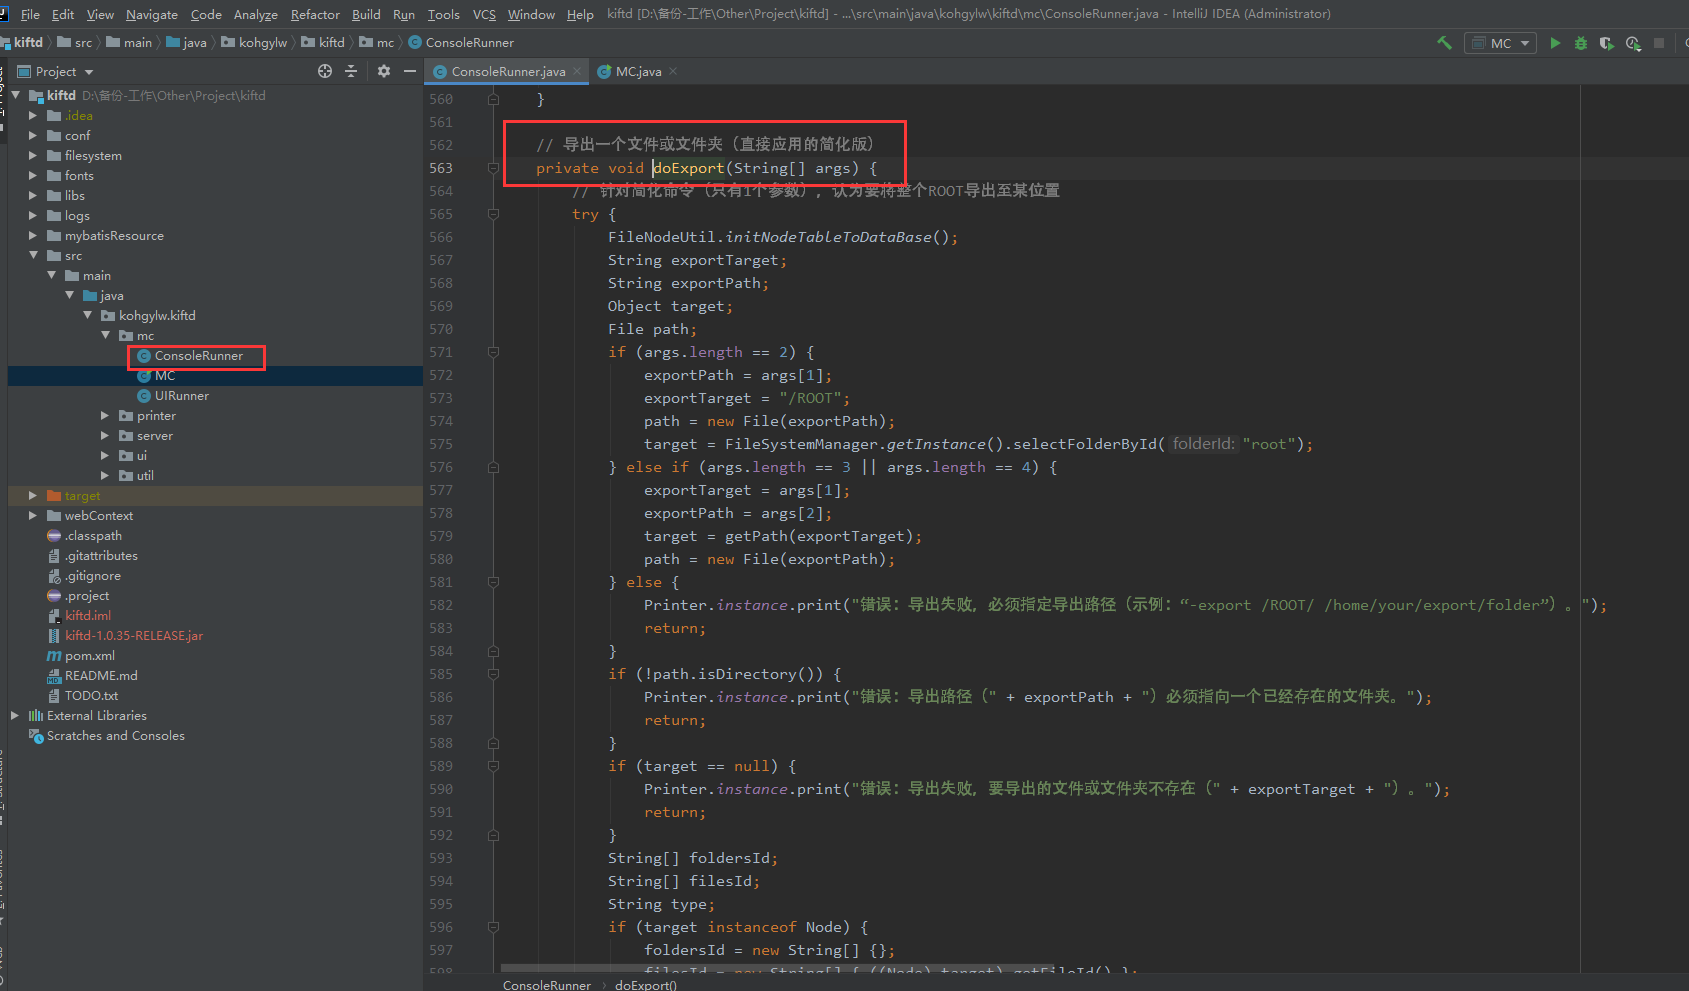1689x991 pixels.
Task: Toggle the code fold at line 571
Action: [x=493, y=352]
